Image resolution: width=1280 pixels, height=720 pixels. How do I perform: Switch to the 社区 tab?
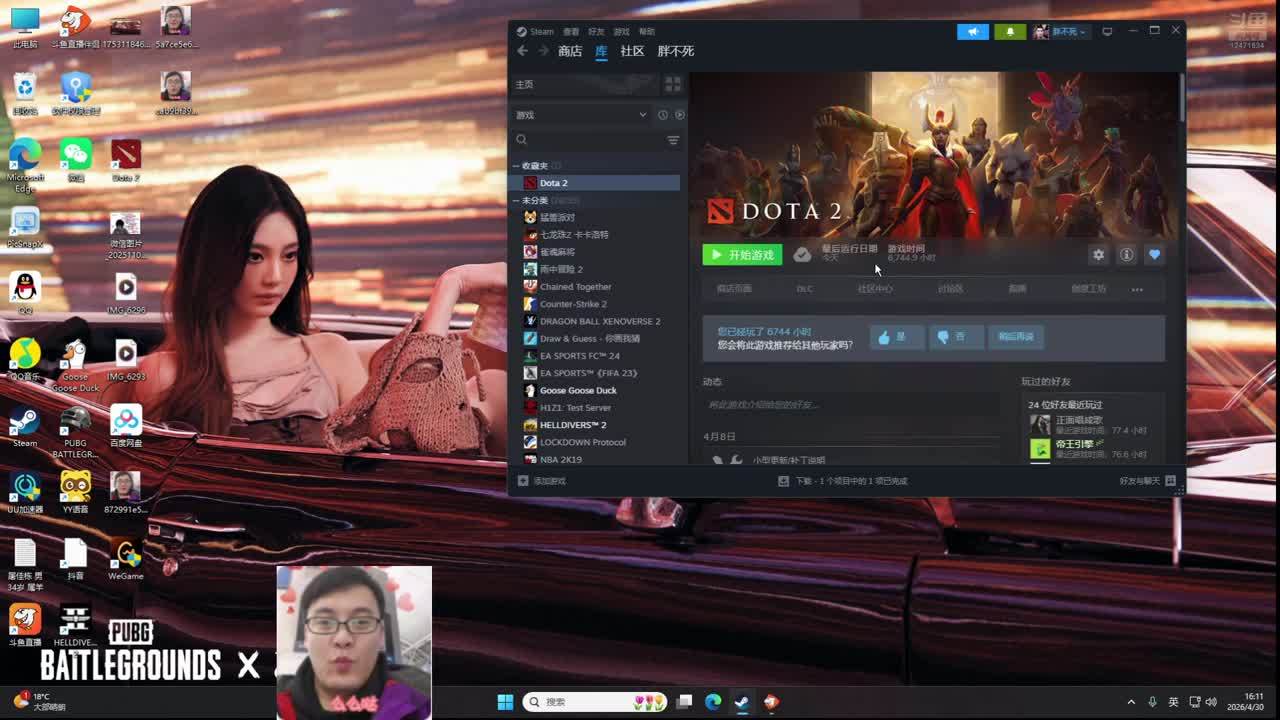632,51
